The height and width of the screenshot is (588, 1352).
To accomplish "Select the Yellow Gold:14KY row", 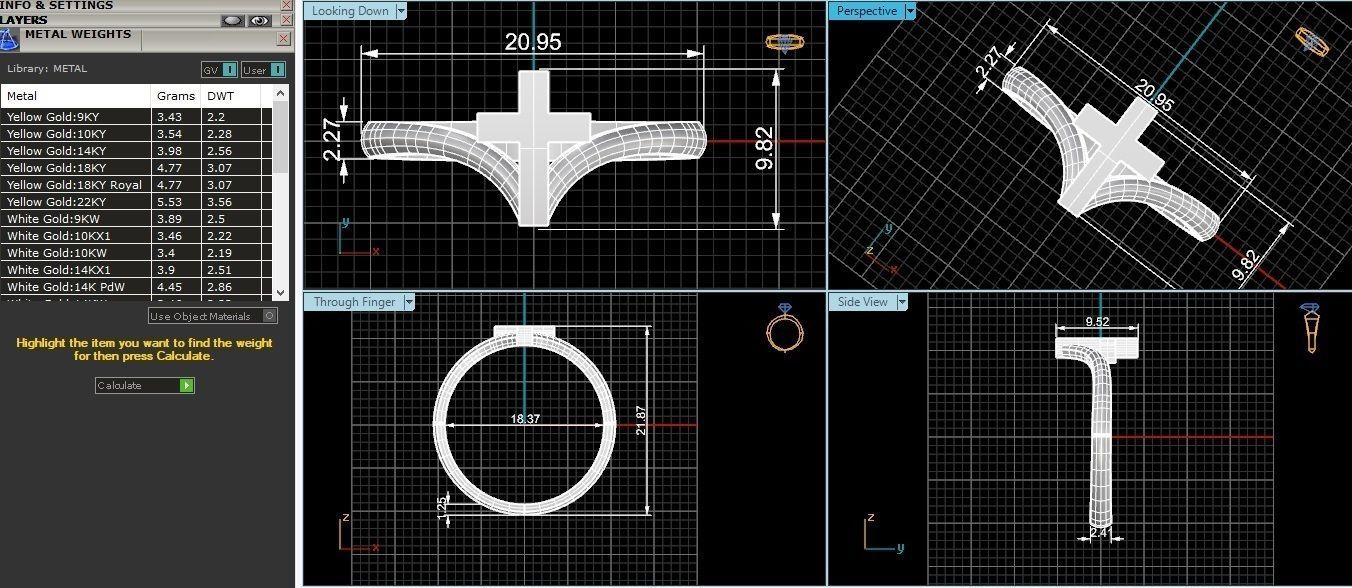I will 136,151.
